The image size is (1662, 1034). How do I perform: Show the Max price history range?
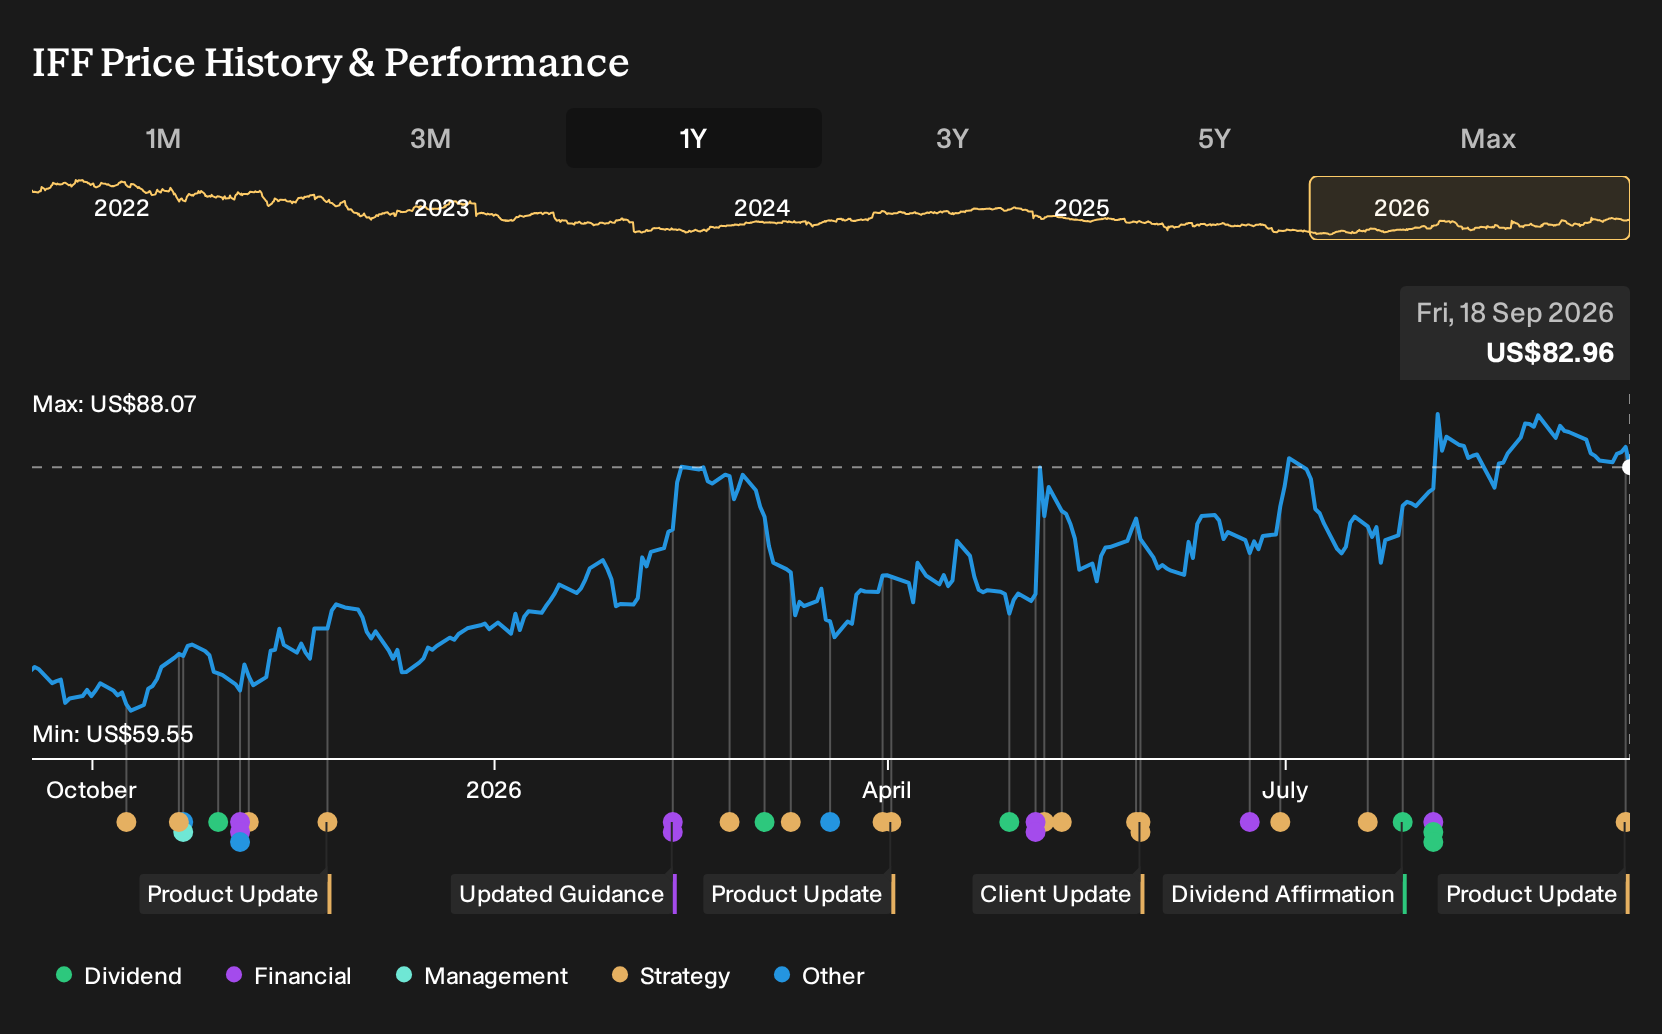pos(1488,138)
